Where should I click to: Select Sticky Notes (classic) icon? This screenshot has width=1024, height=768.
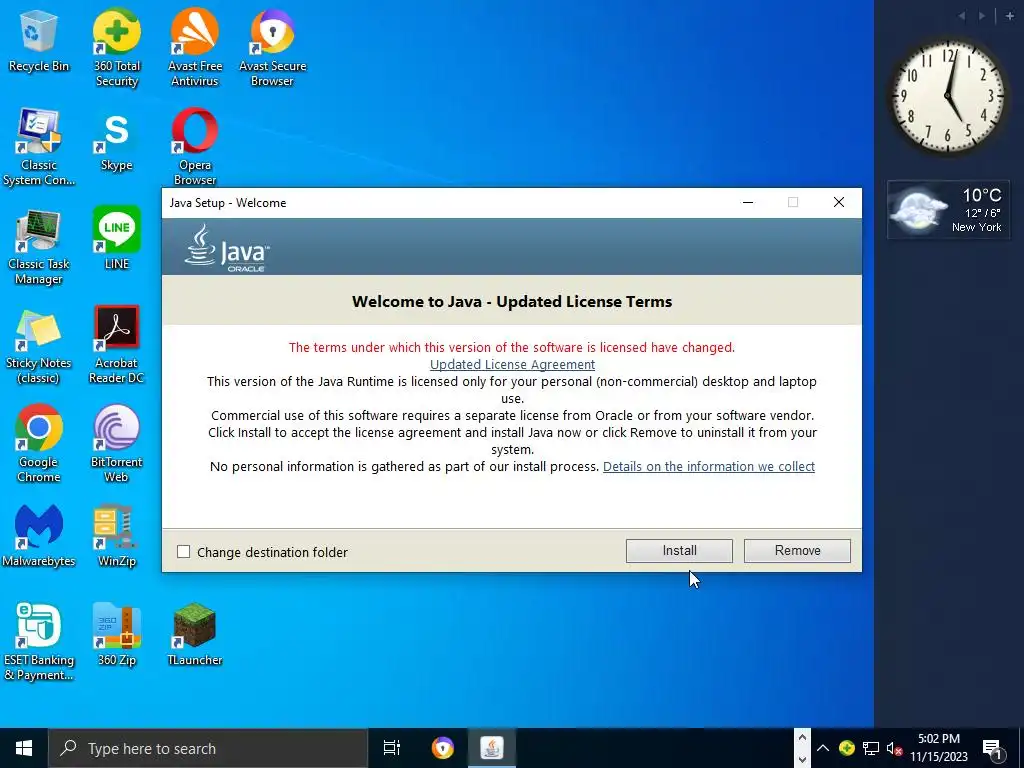coord(39,346)
